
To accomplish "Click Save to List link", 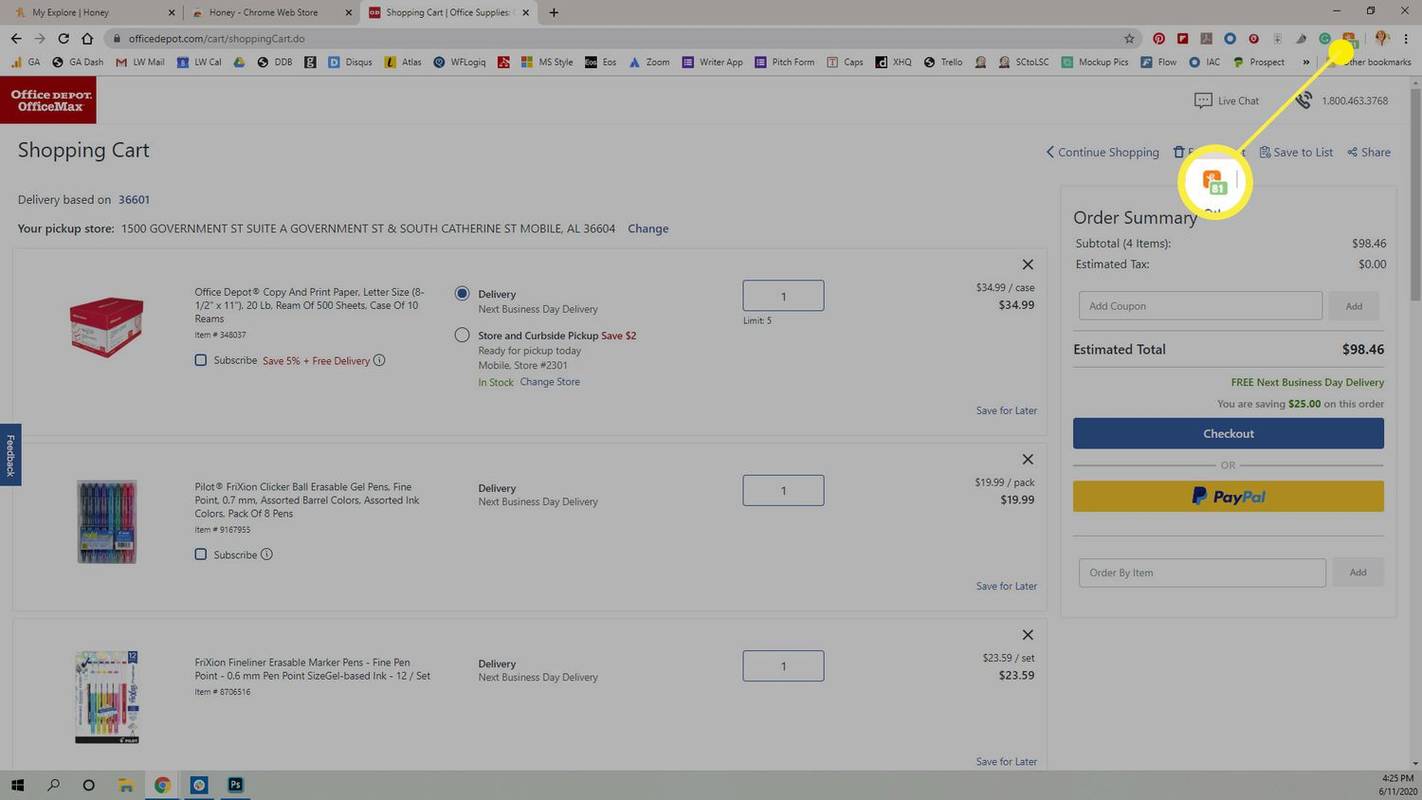I will pyautogui.click(x=1296, y=152).
